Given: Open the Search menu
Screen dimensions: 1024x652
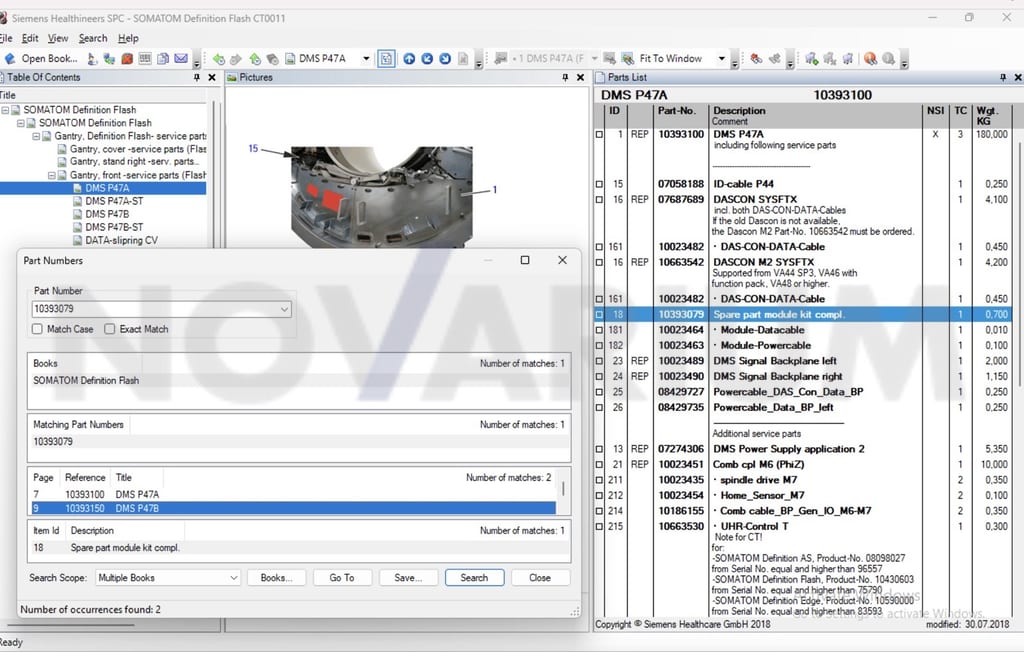Looking at the screenshot, I should (93, 39).
